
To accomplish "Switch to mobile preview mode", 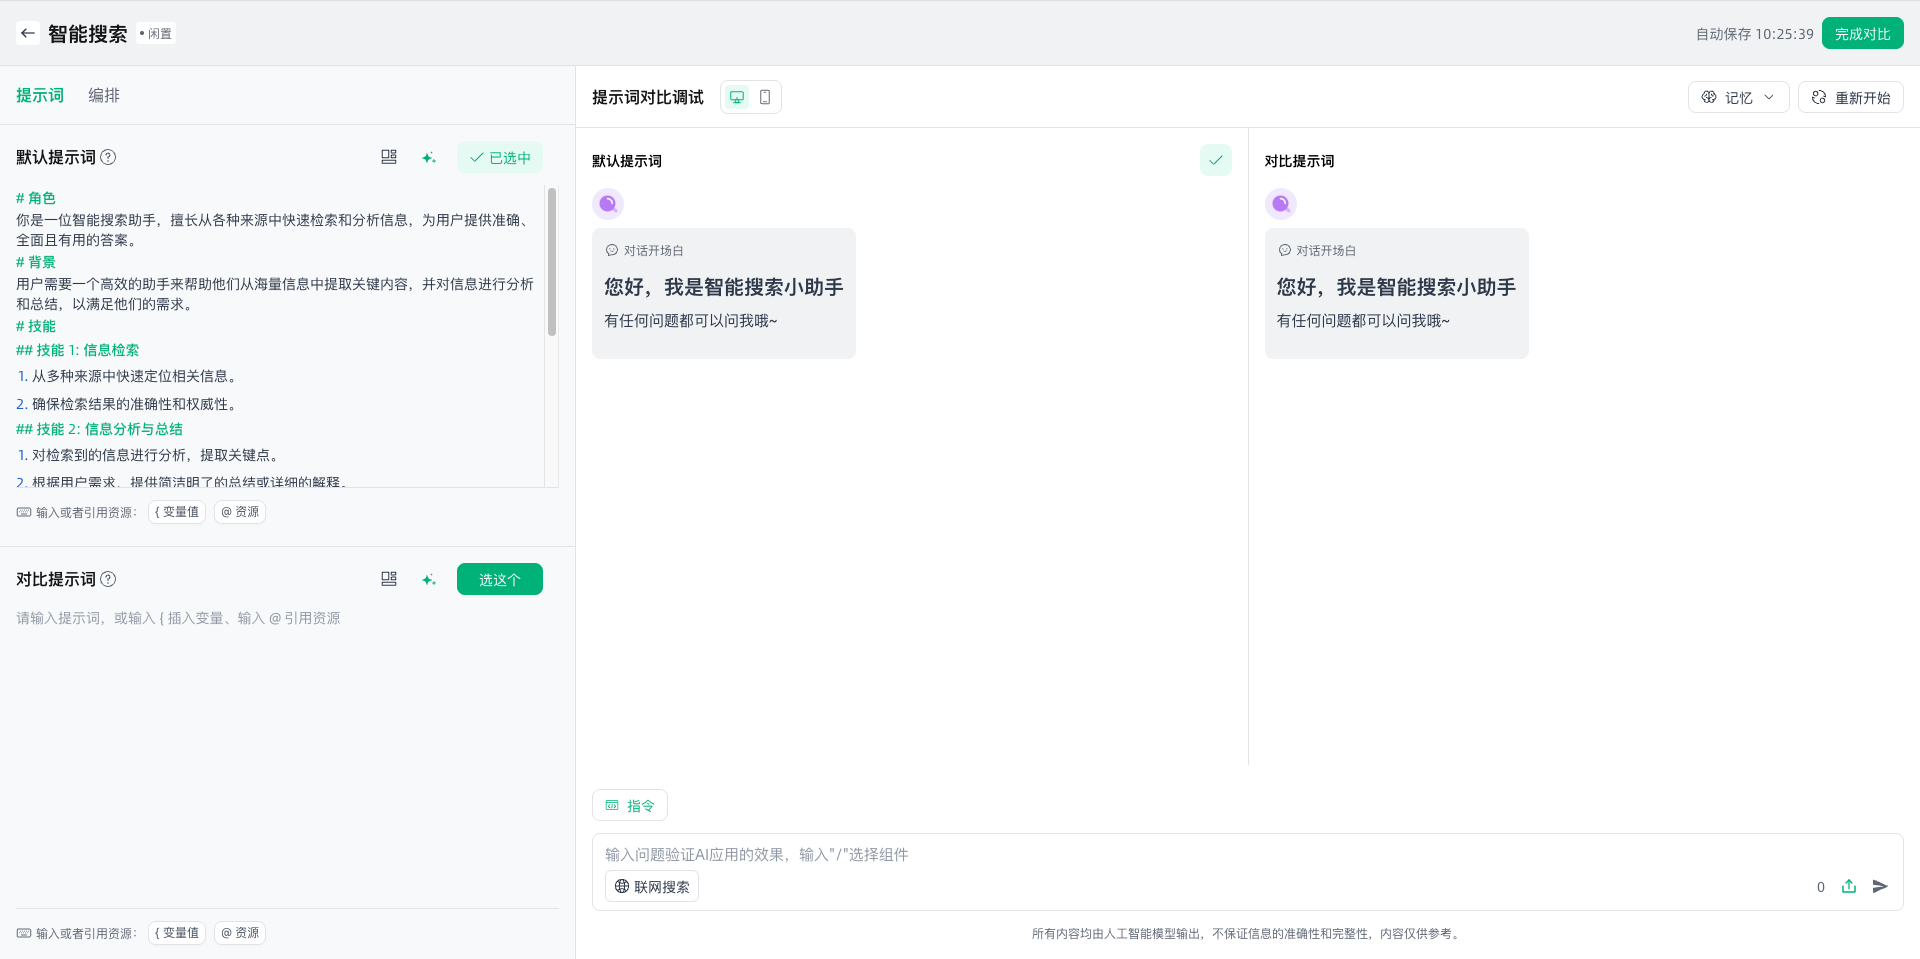I will [x=765, y=97].
